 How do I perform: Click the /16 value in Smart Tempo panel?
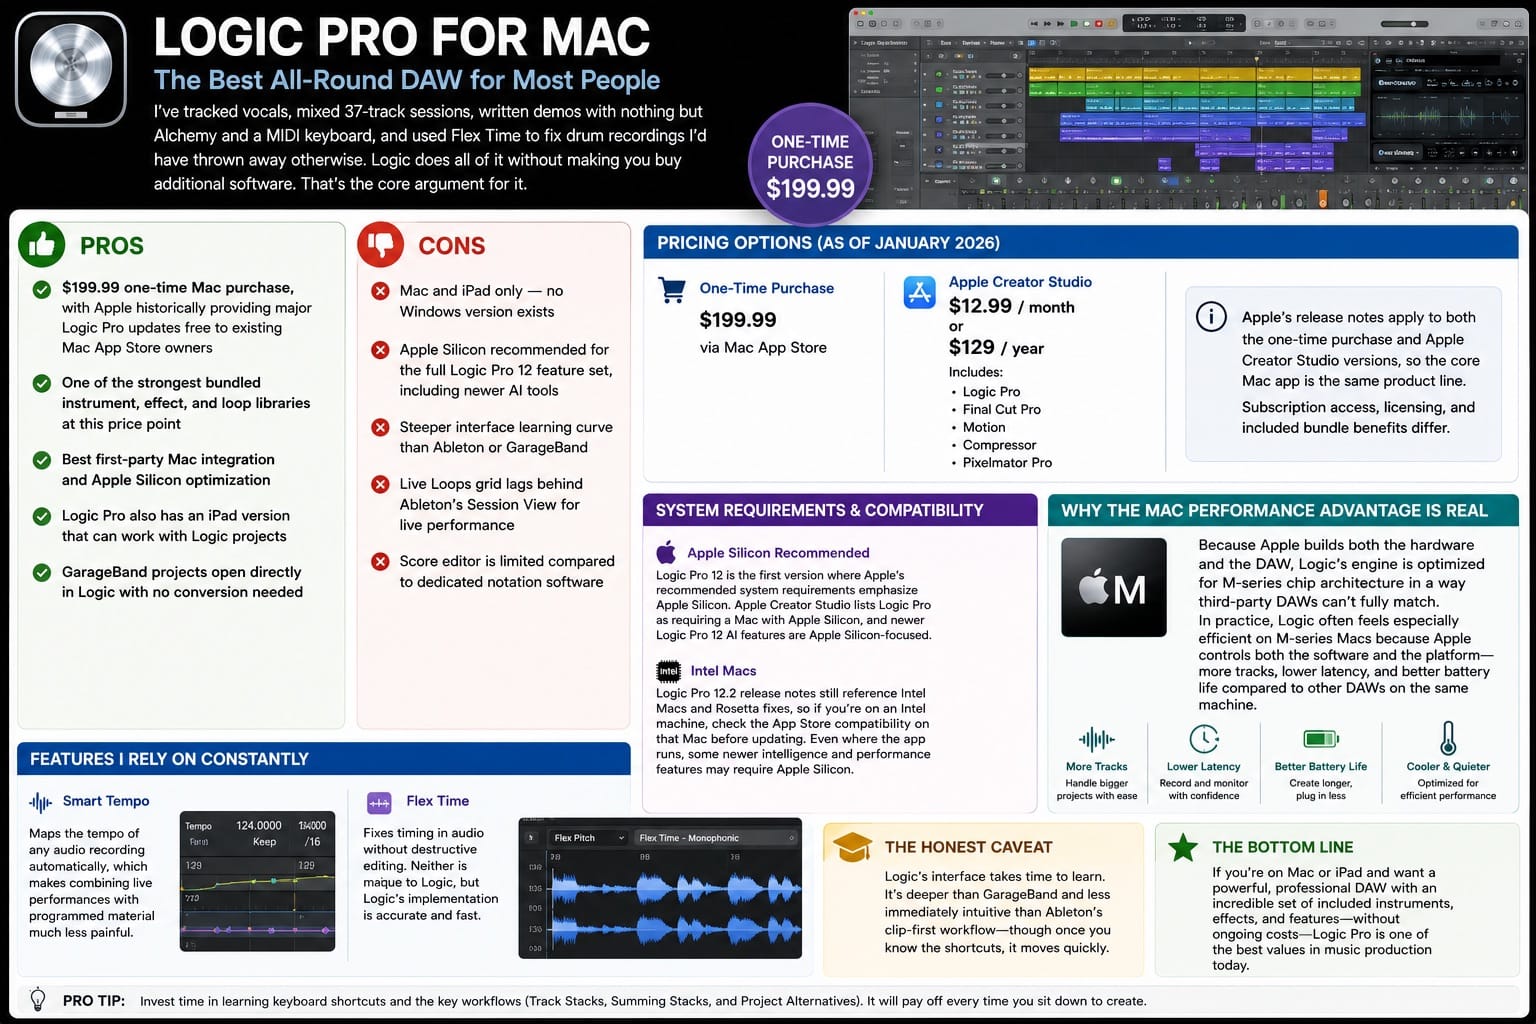312,842
